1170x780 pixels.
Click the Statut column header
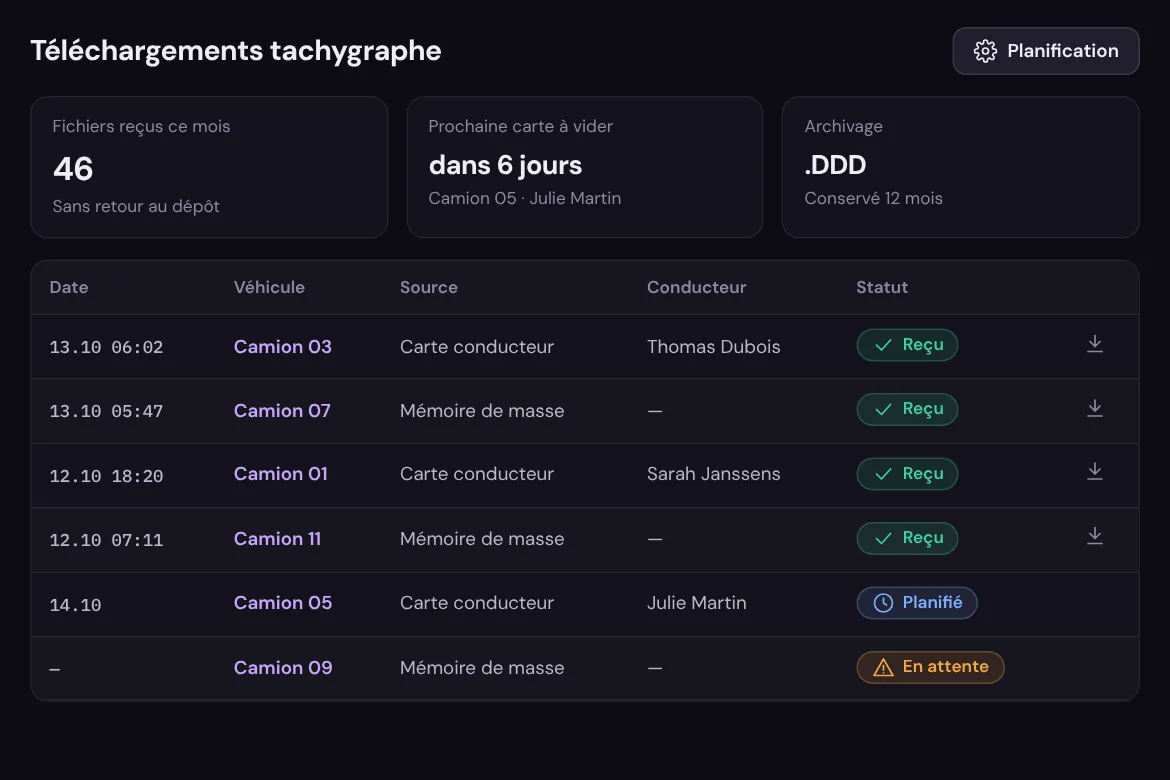(x=882, y=287)
